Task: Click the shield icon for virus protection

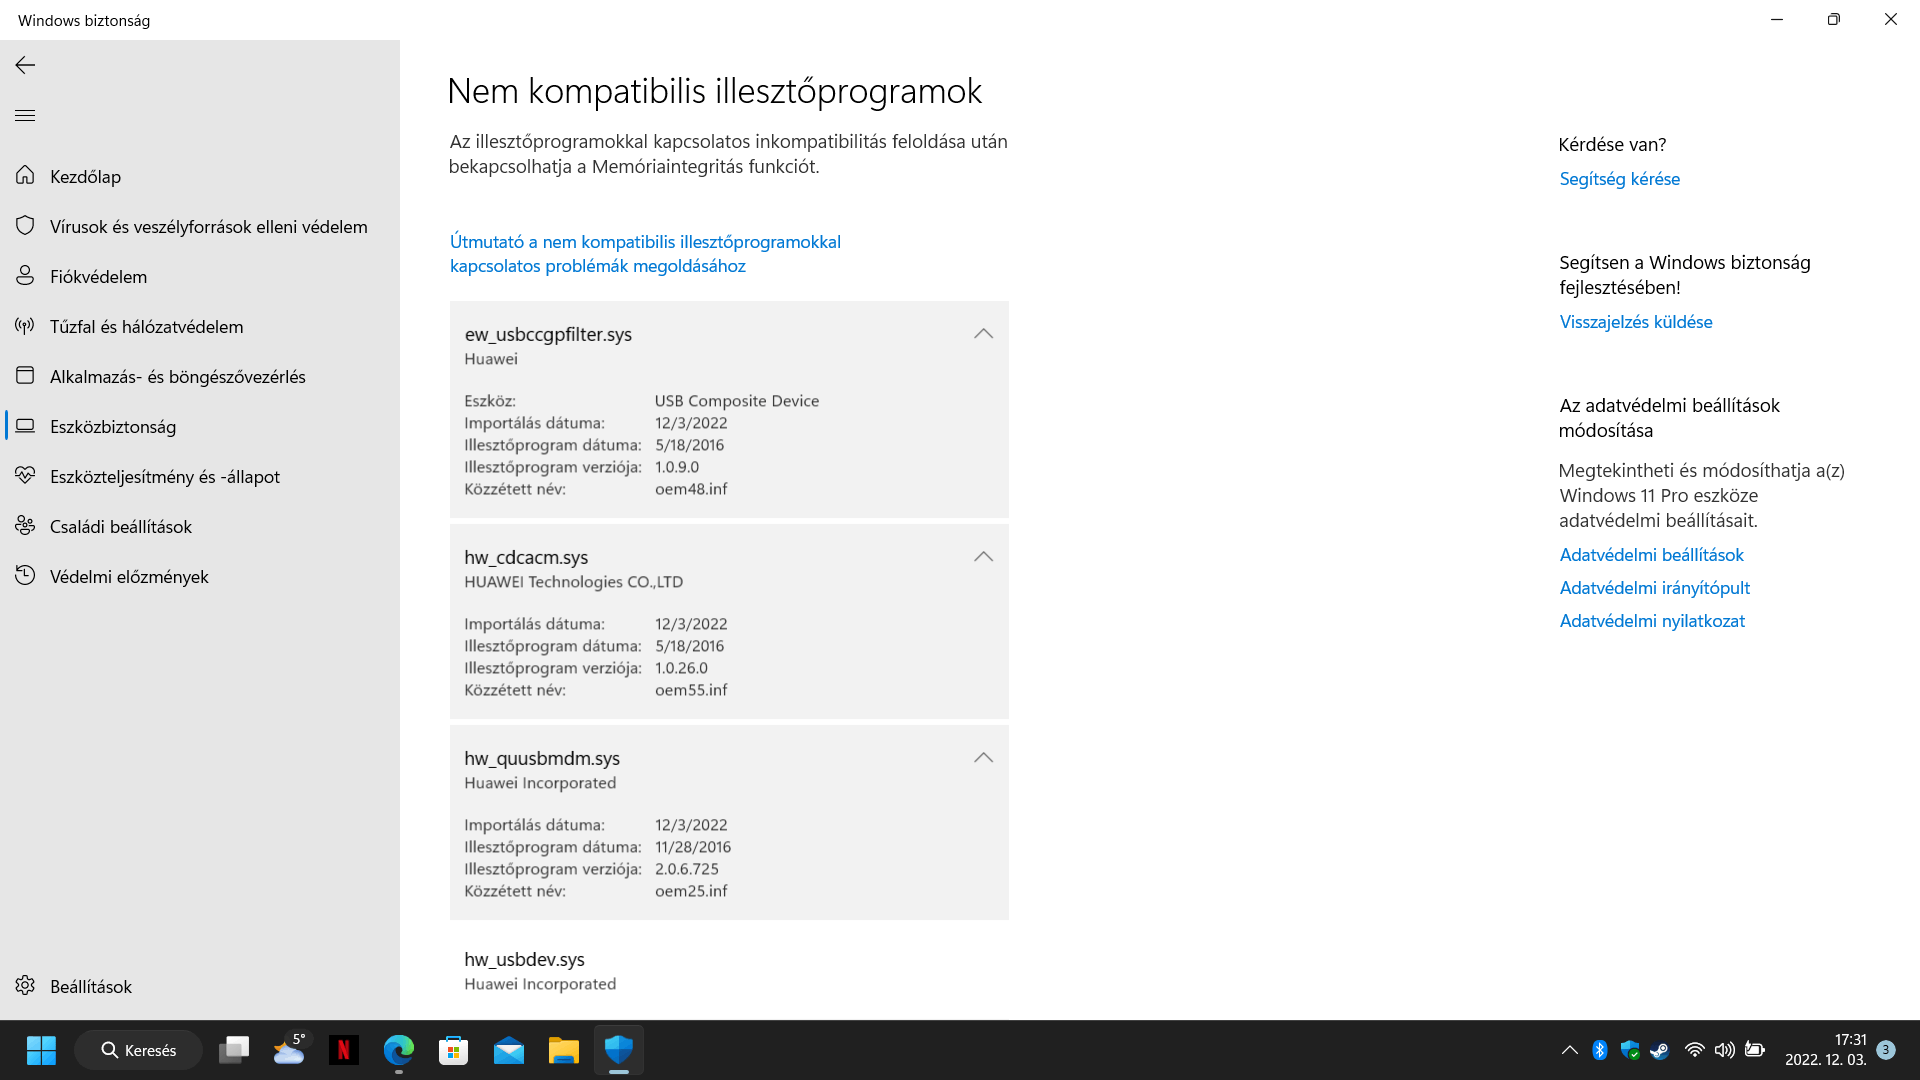Action: (25, 226)
